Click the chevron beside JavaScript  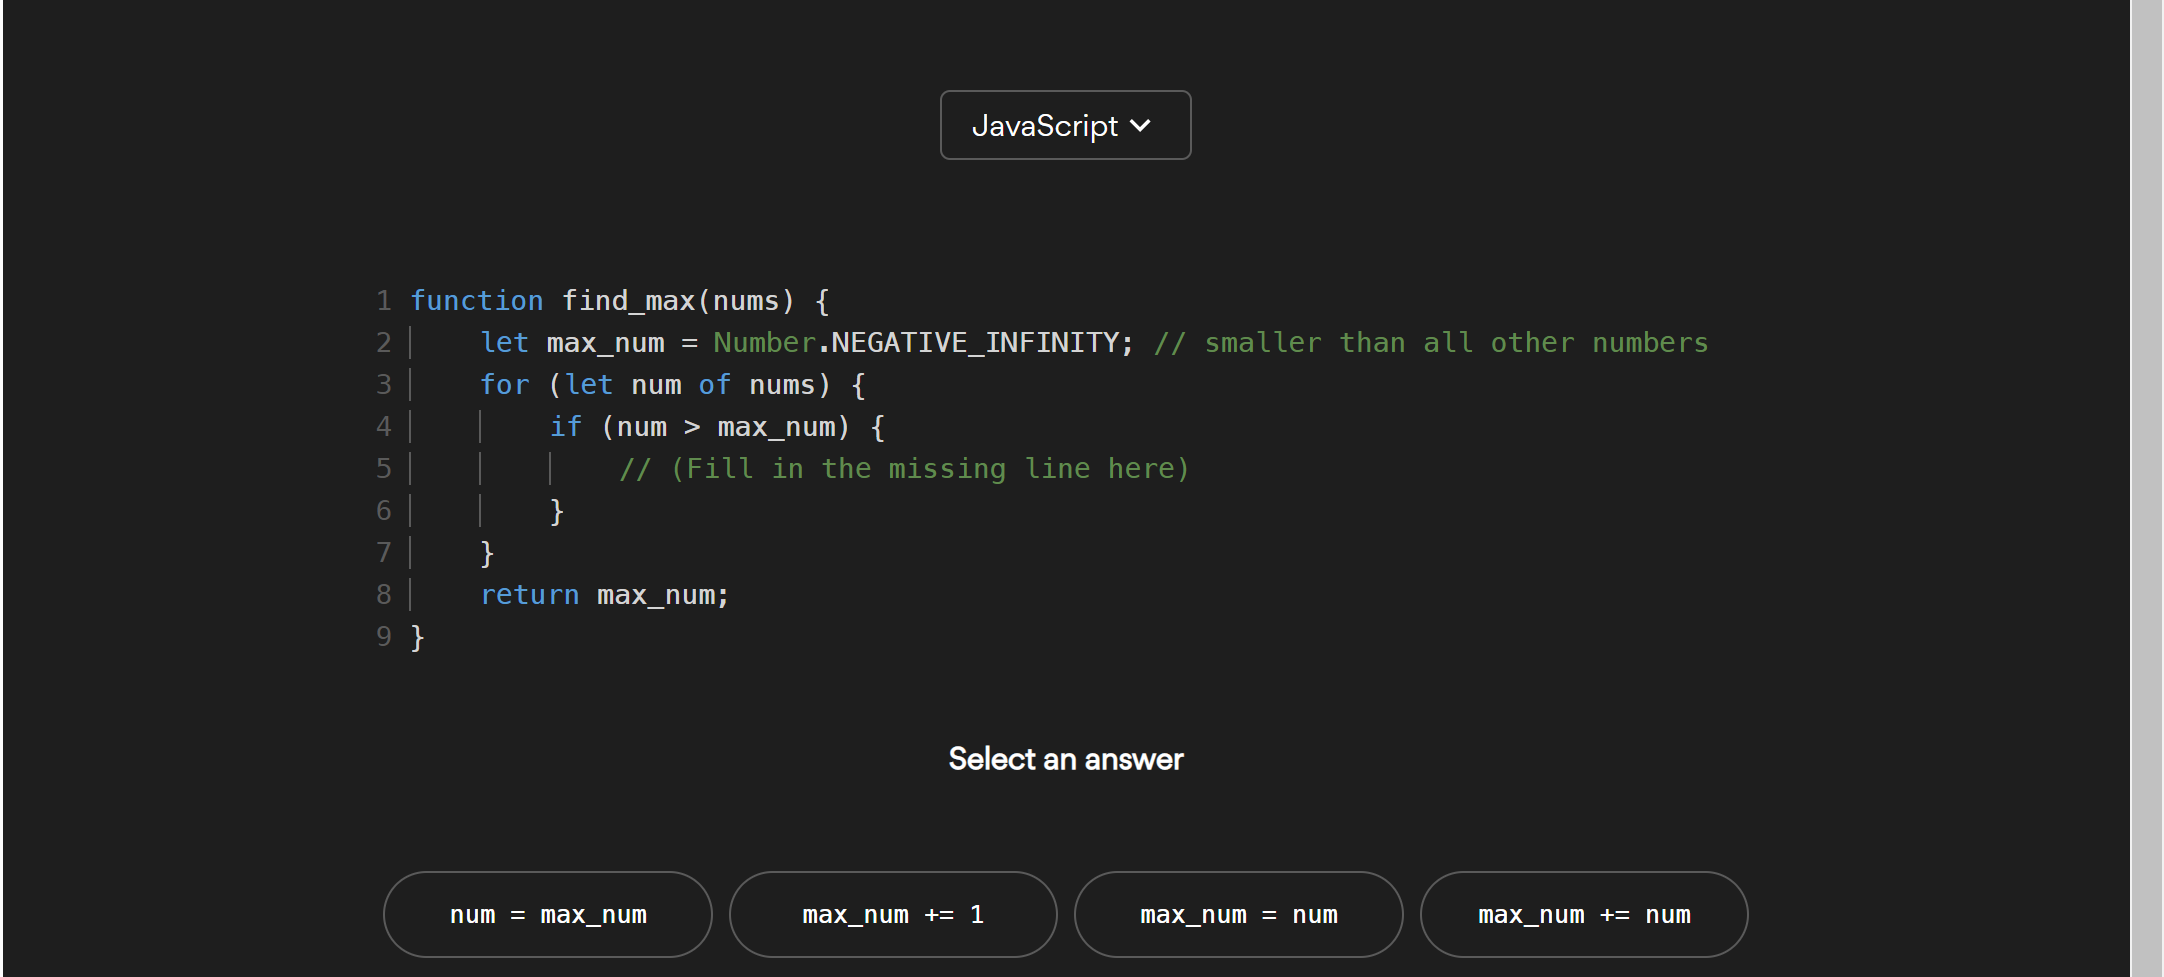tap(1140, 125)
